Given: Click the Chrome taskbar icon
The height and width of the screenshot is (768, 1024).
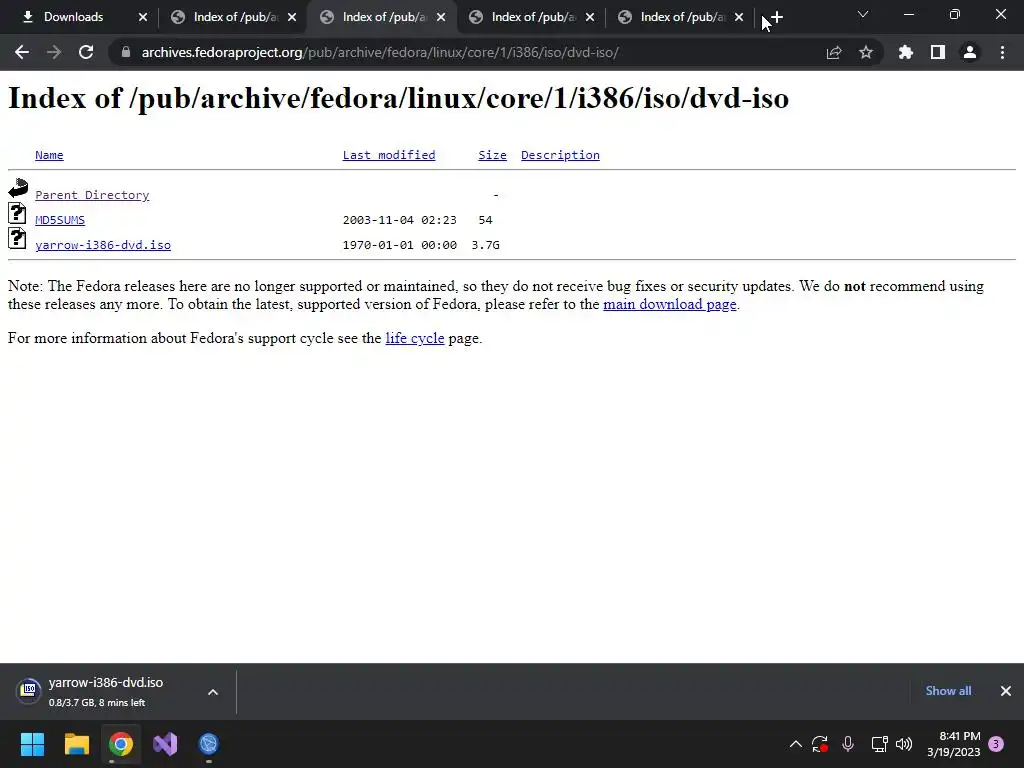Looking at the screenshot, I should pos(121,744).
